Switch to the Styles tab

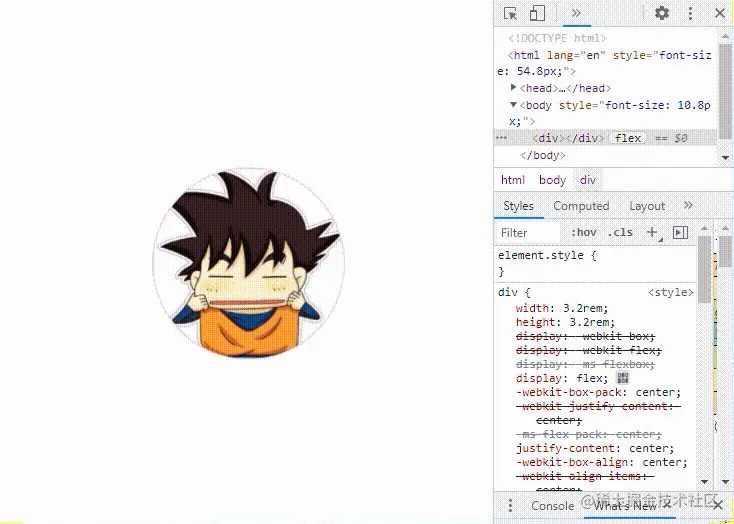(518, 206)
